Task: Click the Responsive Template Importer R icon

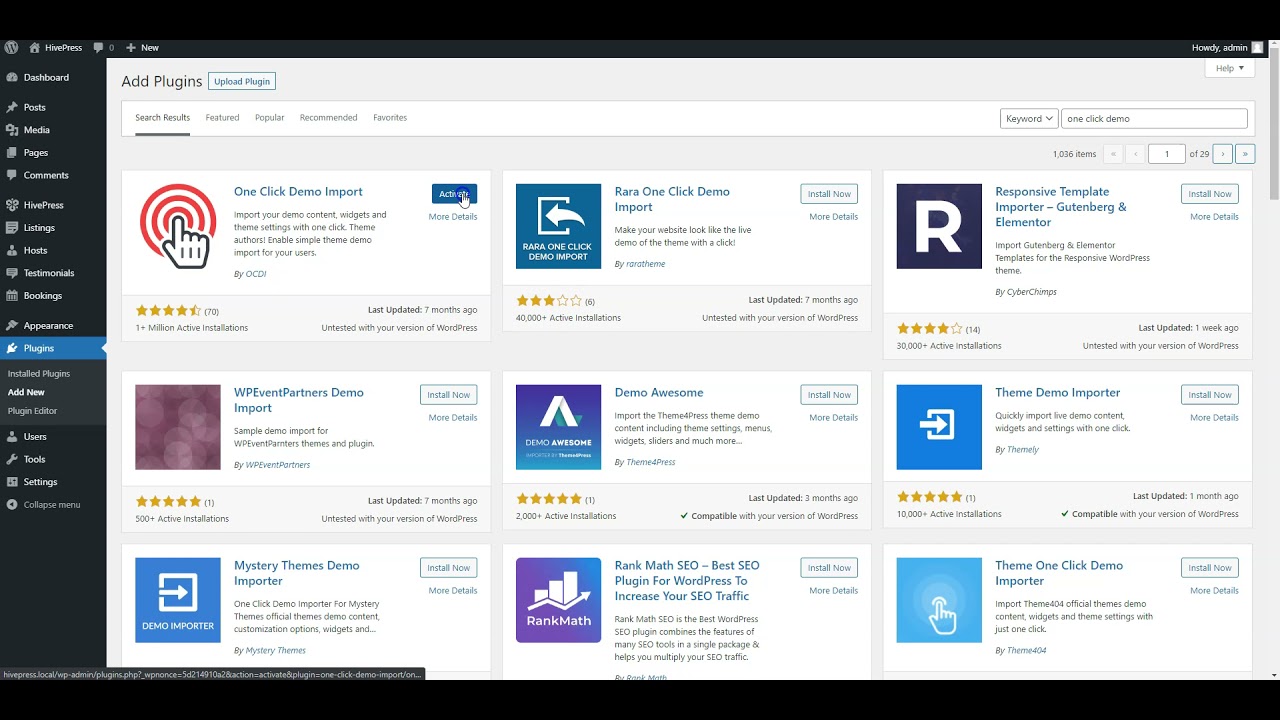Action: pos(939,226)
